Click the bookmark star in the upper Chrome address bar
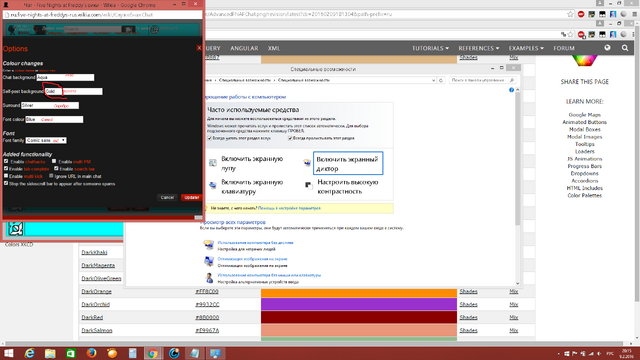640x360 pixels. (x=570, y=14)
